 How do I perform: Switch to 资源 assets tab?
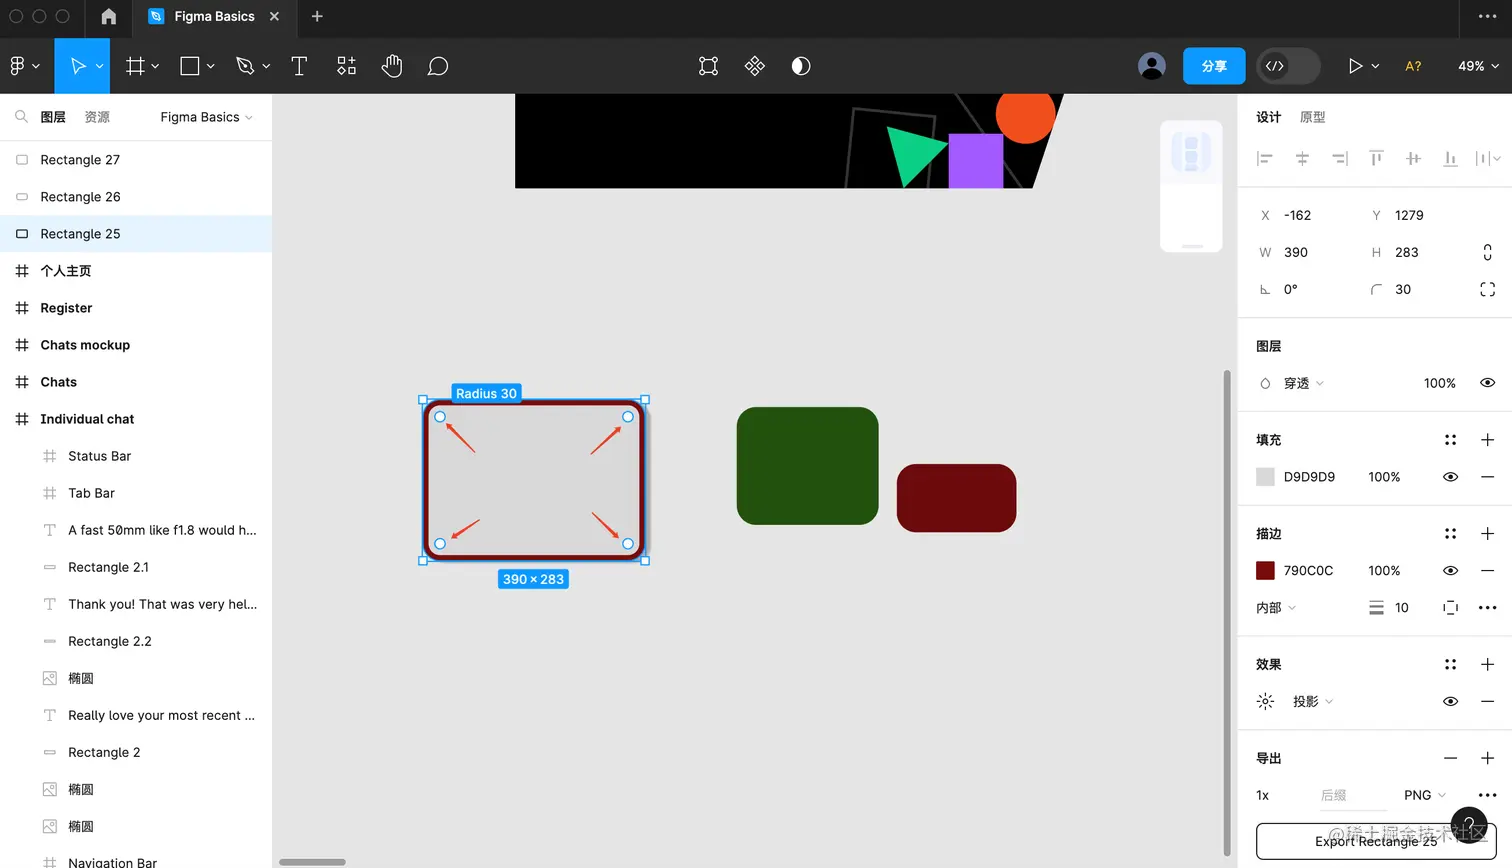pos(97,117)
